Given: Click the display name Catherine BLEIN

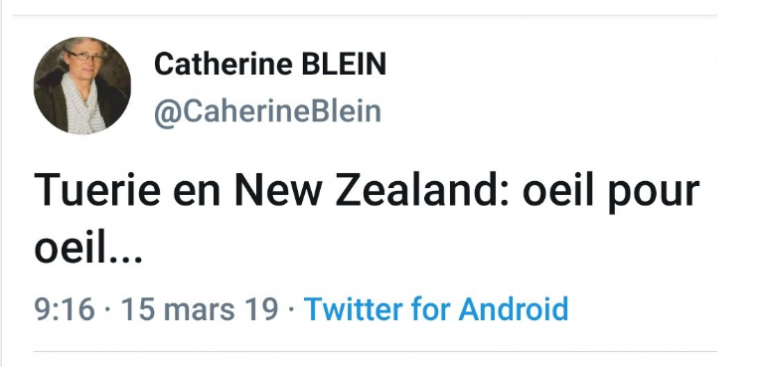Looking at the screenshot, I should (x=270, y=64).
